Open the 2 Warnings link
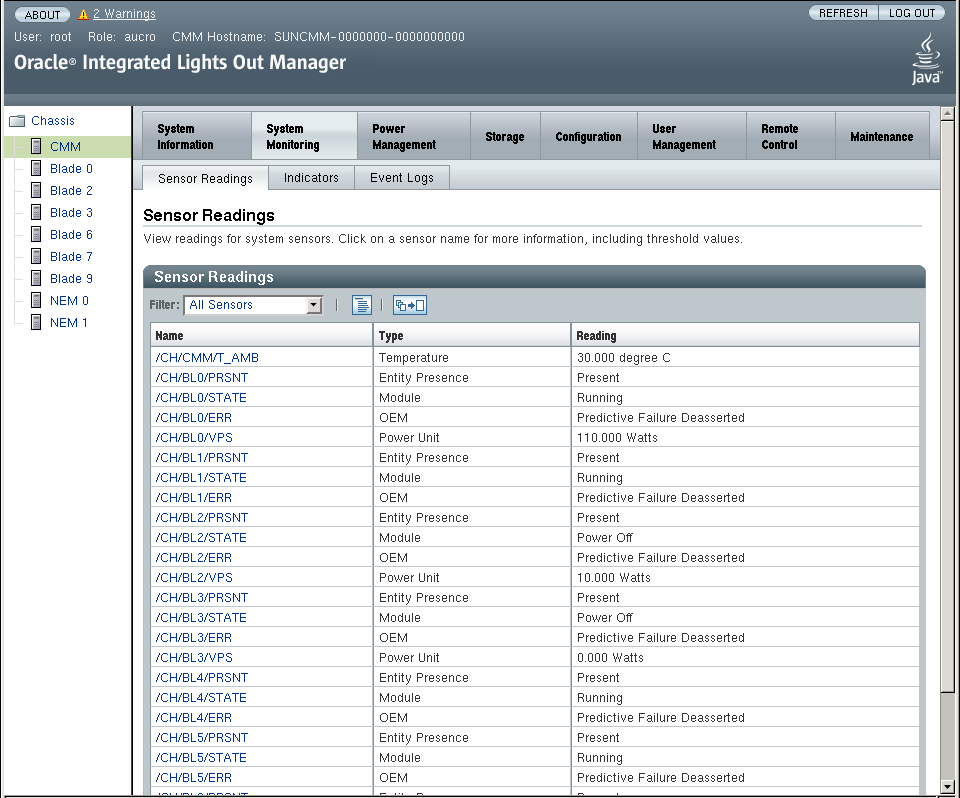Image resolution: width=960 pixels, height=798 pixels. [124, 13]
